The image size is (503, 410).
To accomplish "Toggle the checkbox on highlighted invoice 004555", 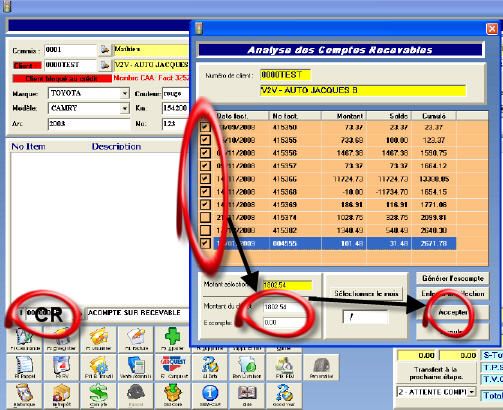I will [x=205, y=243].
